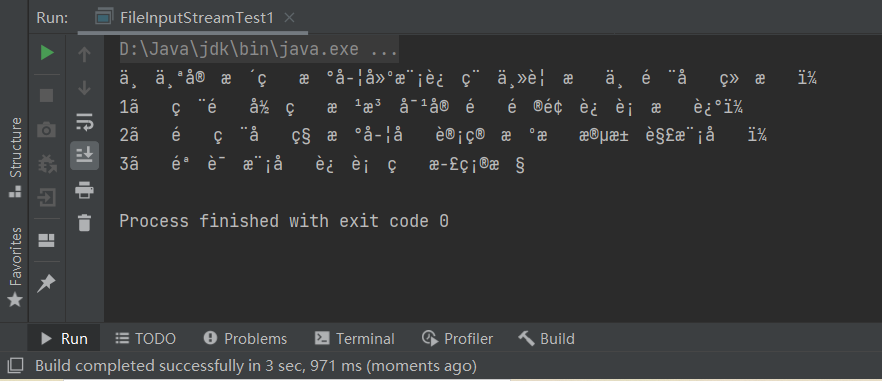
Task: Click the console line starting with 3ã
Action: coord(322,164)
